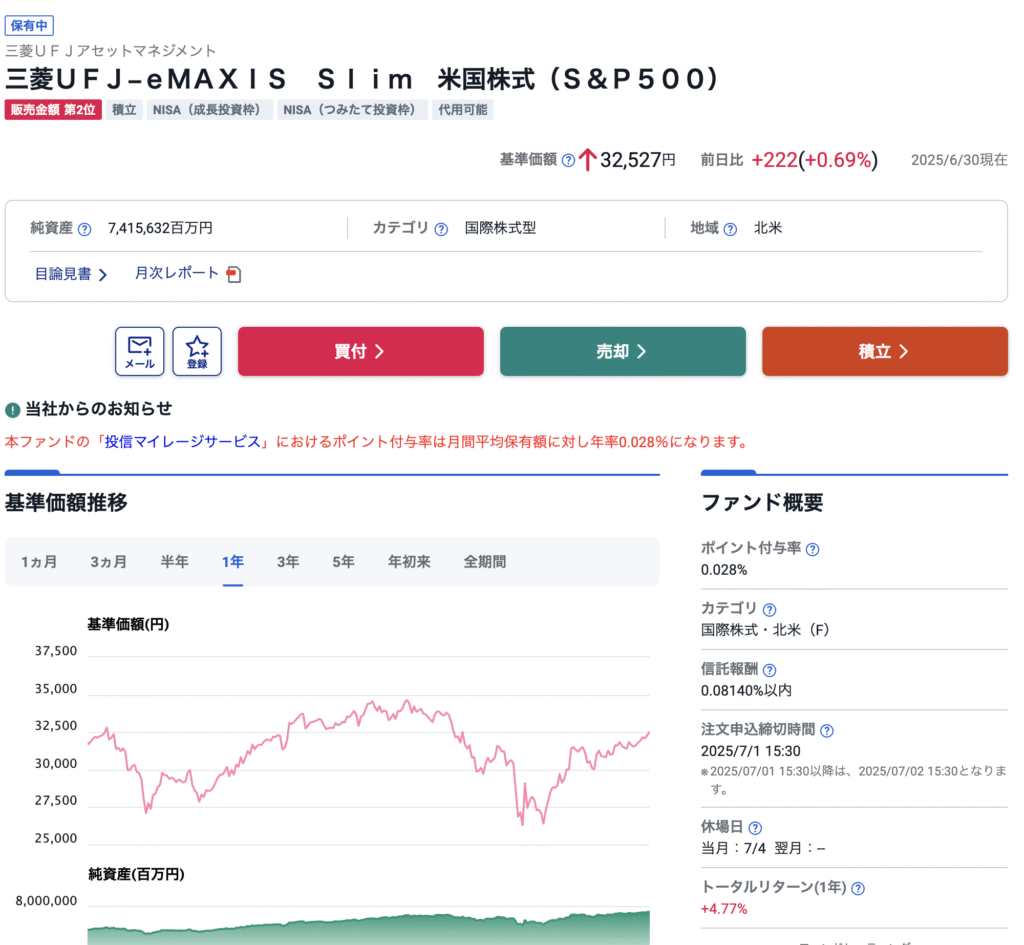
Task: Click the 37,500 axis label on chart
Action: coord(56,651)
